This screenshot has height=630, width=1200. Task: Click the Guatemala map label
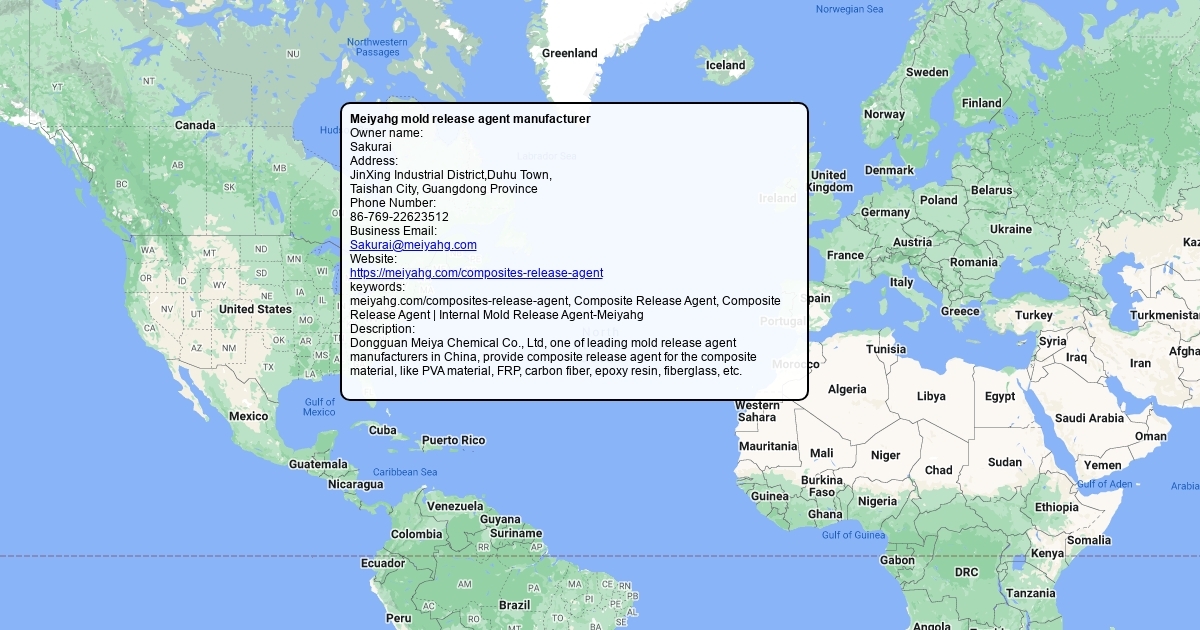pos(318,464)
